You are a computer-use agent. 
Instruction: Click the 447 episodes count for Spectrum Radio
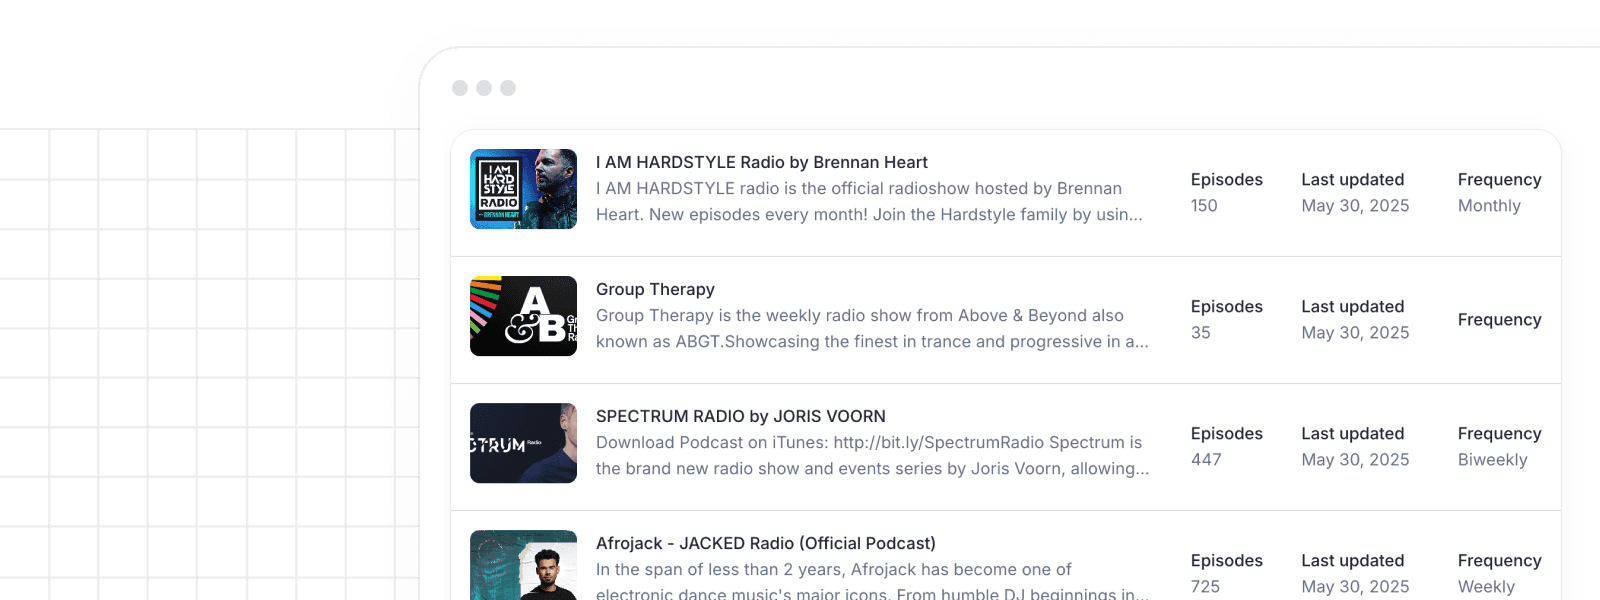[x=1206, y=460]
